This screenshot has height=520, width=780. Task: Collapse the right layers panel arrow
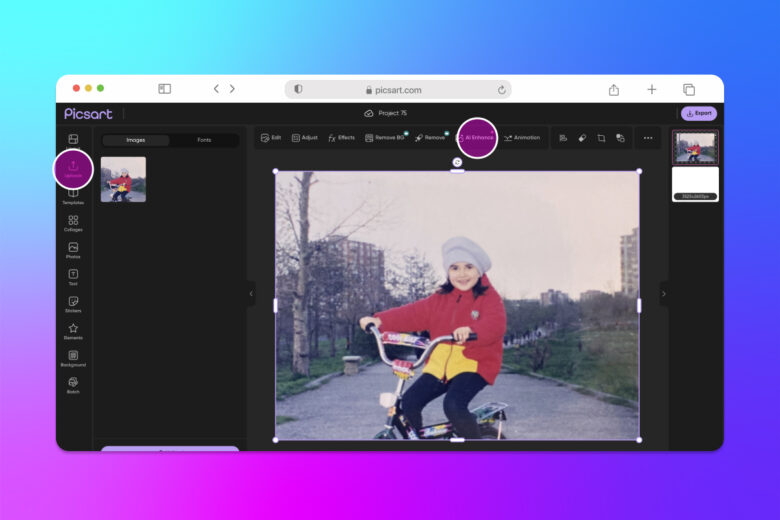pyautogui.click(x=664, y=294)
